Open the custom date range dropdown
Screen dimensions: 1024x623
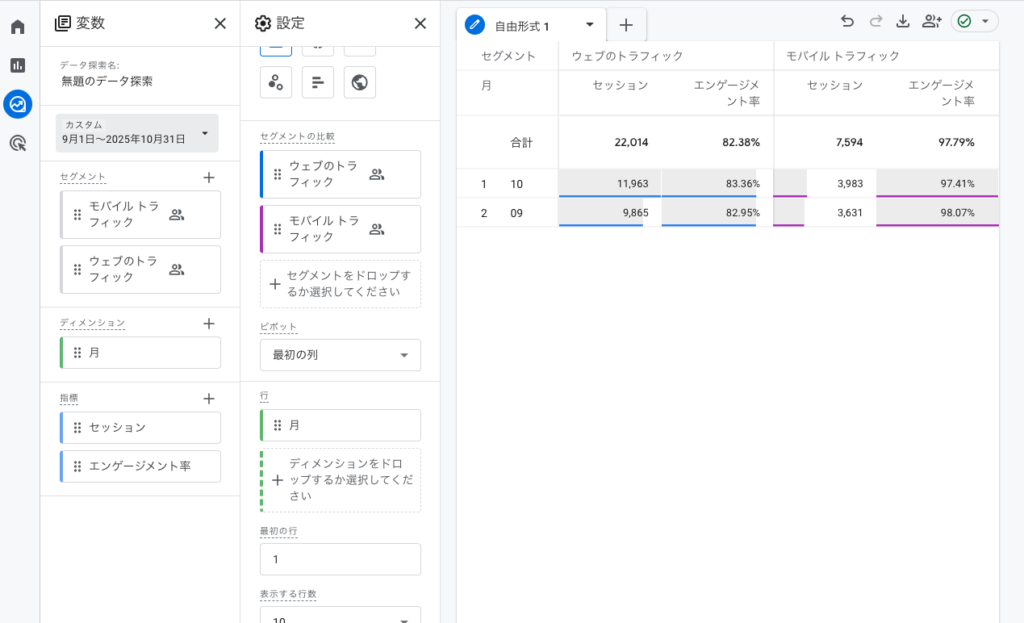pos(137,133)
